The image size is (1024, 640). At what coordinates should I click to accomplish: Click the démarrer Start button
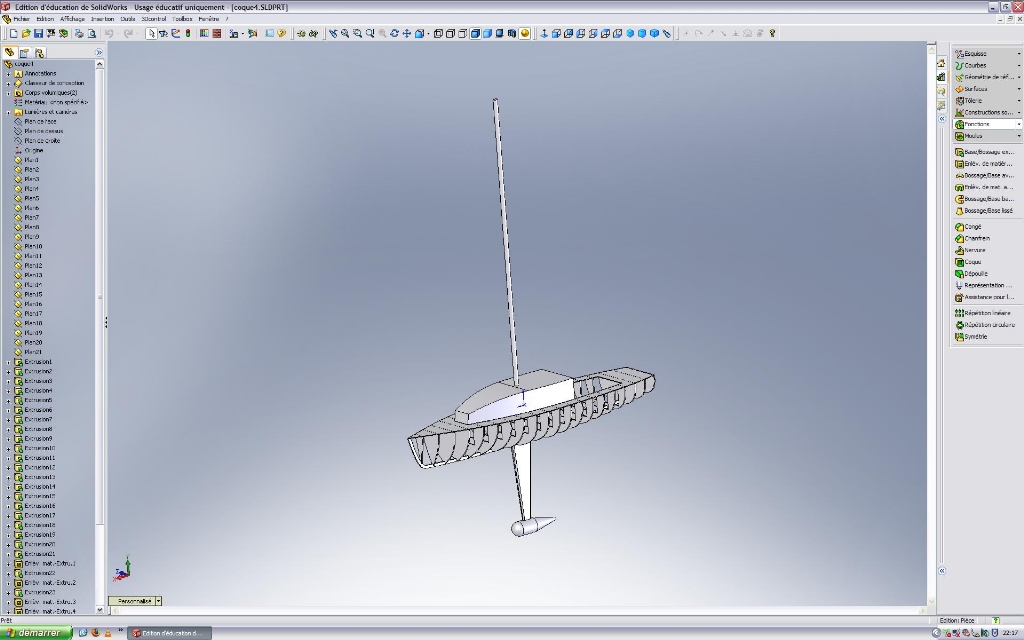(36, 633)
